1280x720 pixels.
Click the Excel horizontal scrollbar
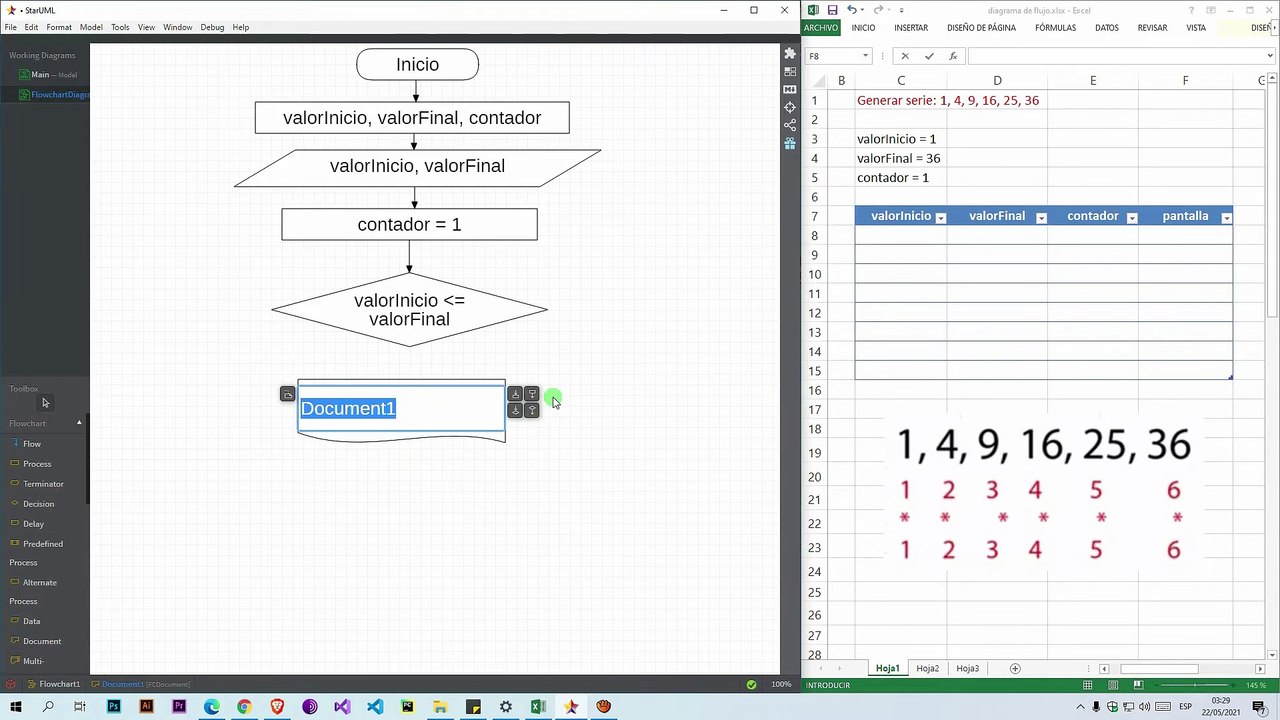click(x=1180, y=668)
